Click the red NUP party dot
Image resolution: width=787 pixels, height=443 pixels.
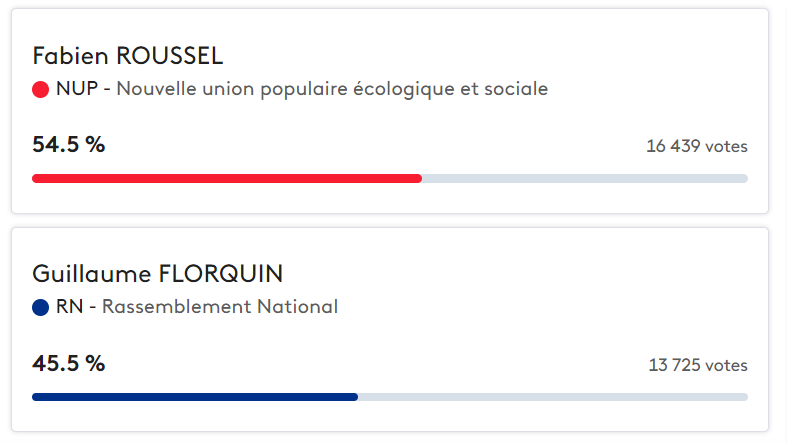[40, 89]
